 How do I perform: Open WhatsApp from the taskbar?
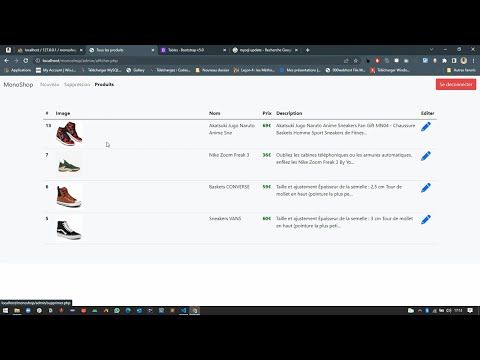(117, 311)
